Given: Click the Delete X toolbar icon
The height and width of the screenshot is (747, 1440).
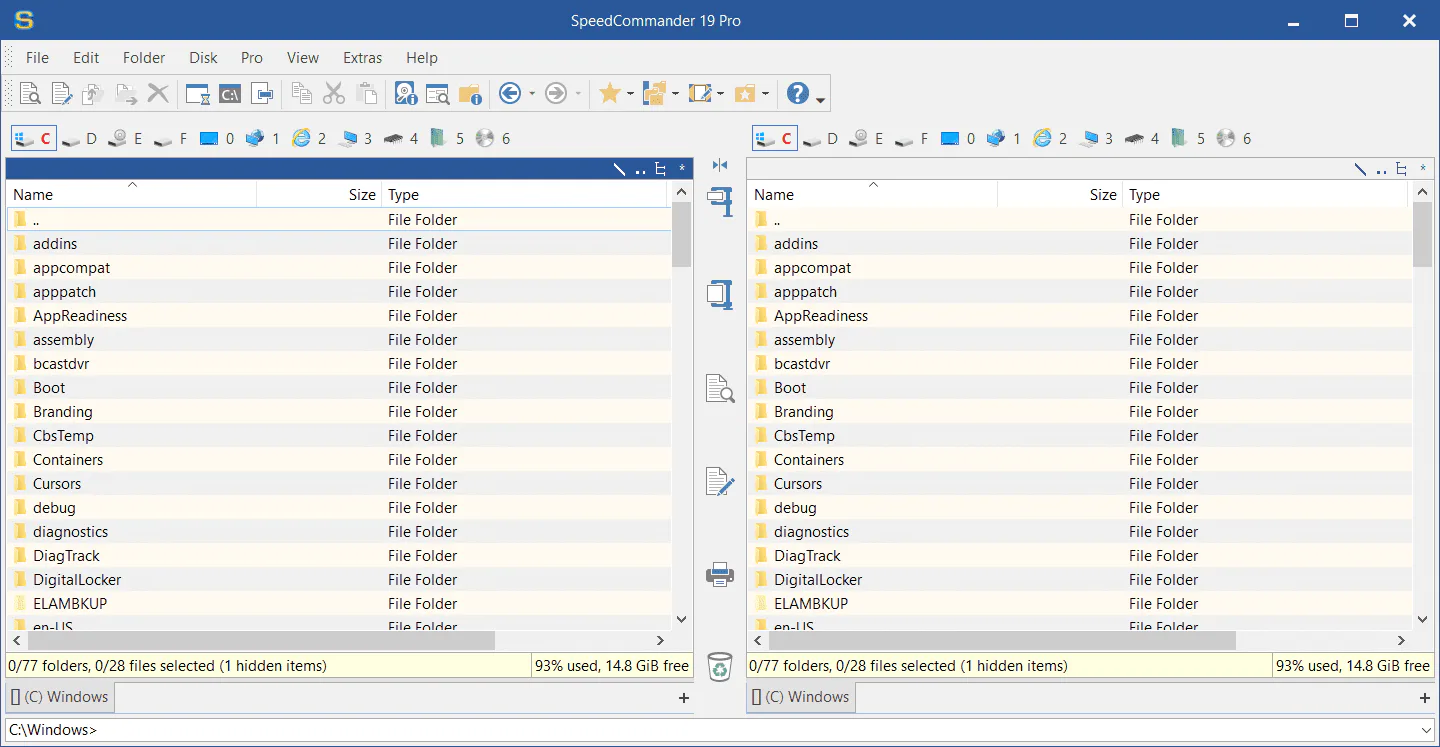Looking at the screenshot, I should 158,94.
